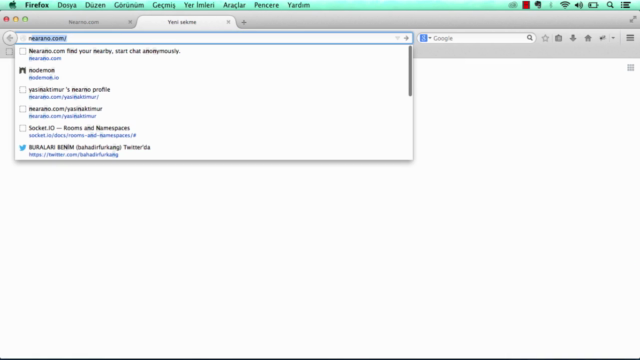Open Spotlight search icon
Viewport: 640px width, 360px height.
click(610, 5)
